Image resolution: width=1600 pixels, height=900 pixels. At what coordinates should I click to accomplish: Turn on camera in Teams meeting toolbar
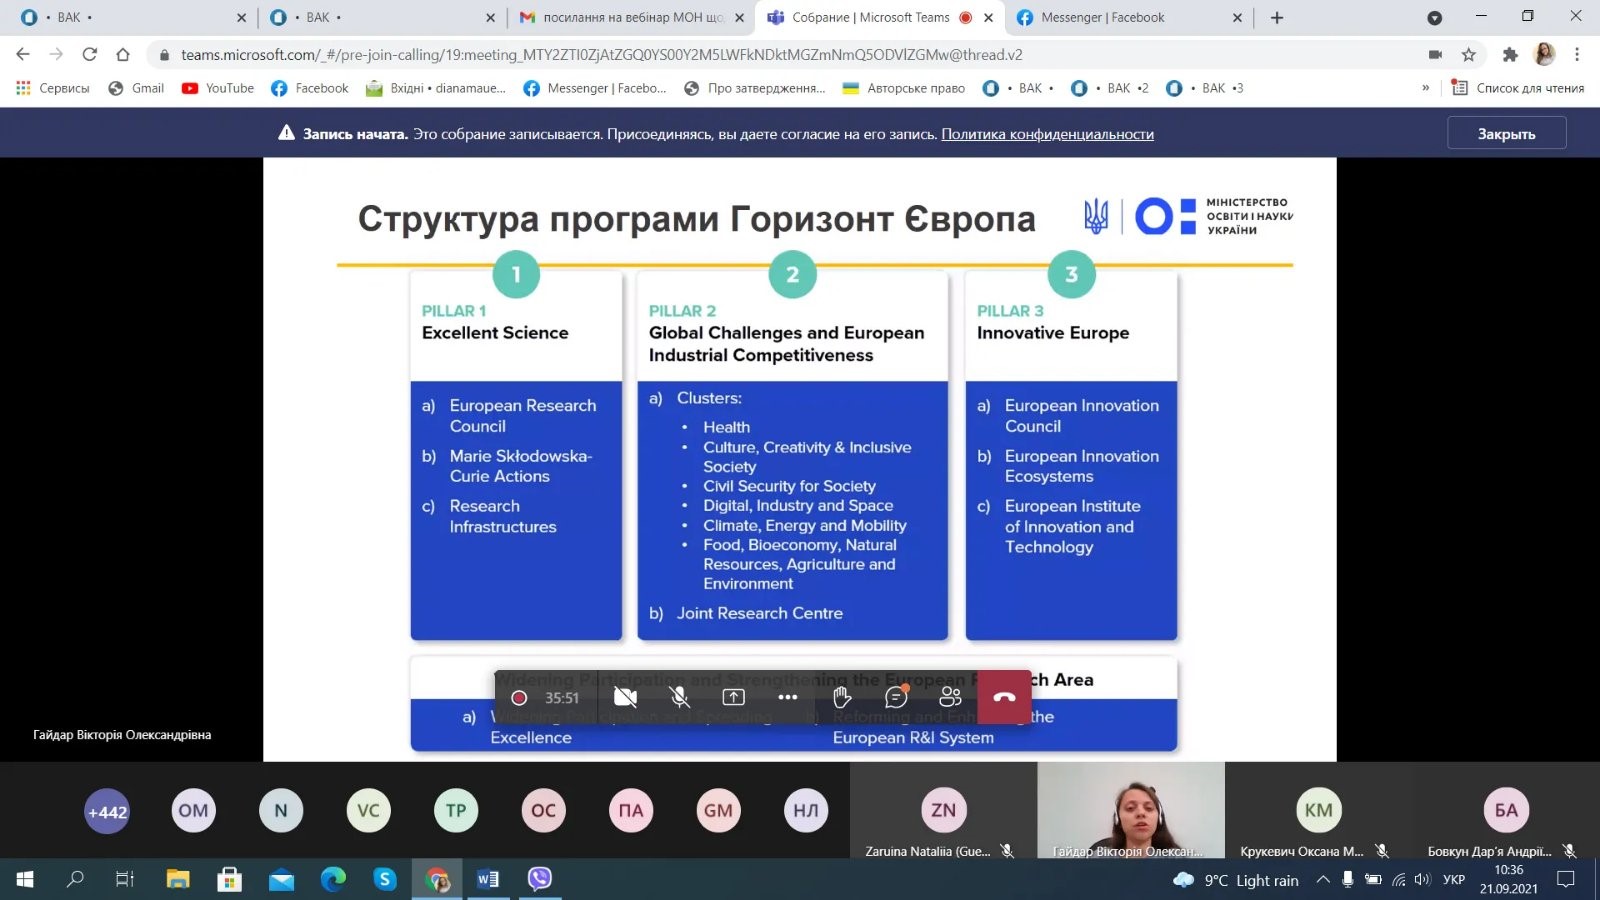[625, 697]
